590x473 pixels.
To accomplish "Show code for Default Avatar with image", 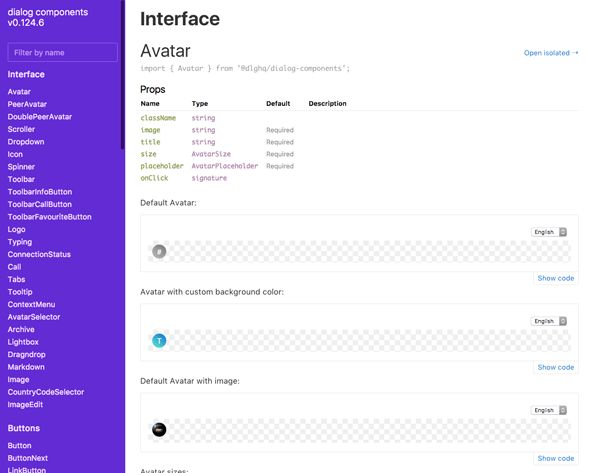I will (x=556, y=458).
